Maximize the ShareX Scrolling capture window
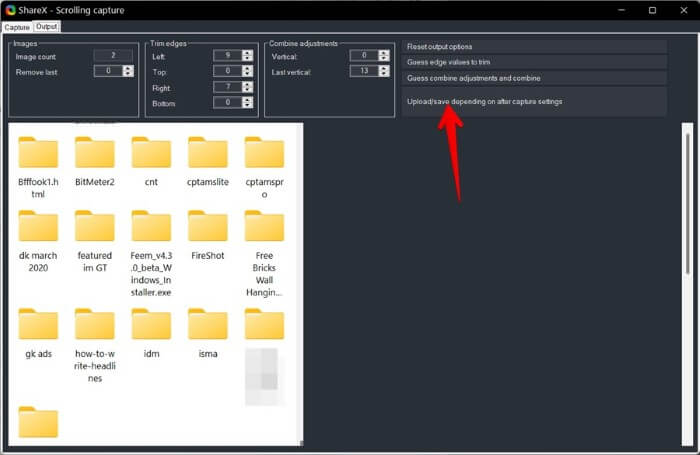 652,10
